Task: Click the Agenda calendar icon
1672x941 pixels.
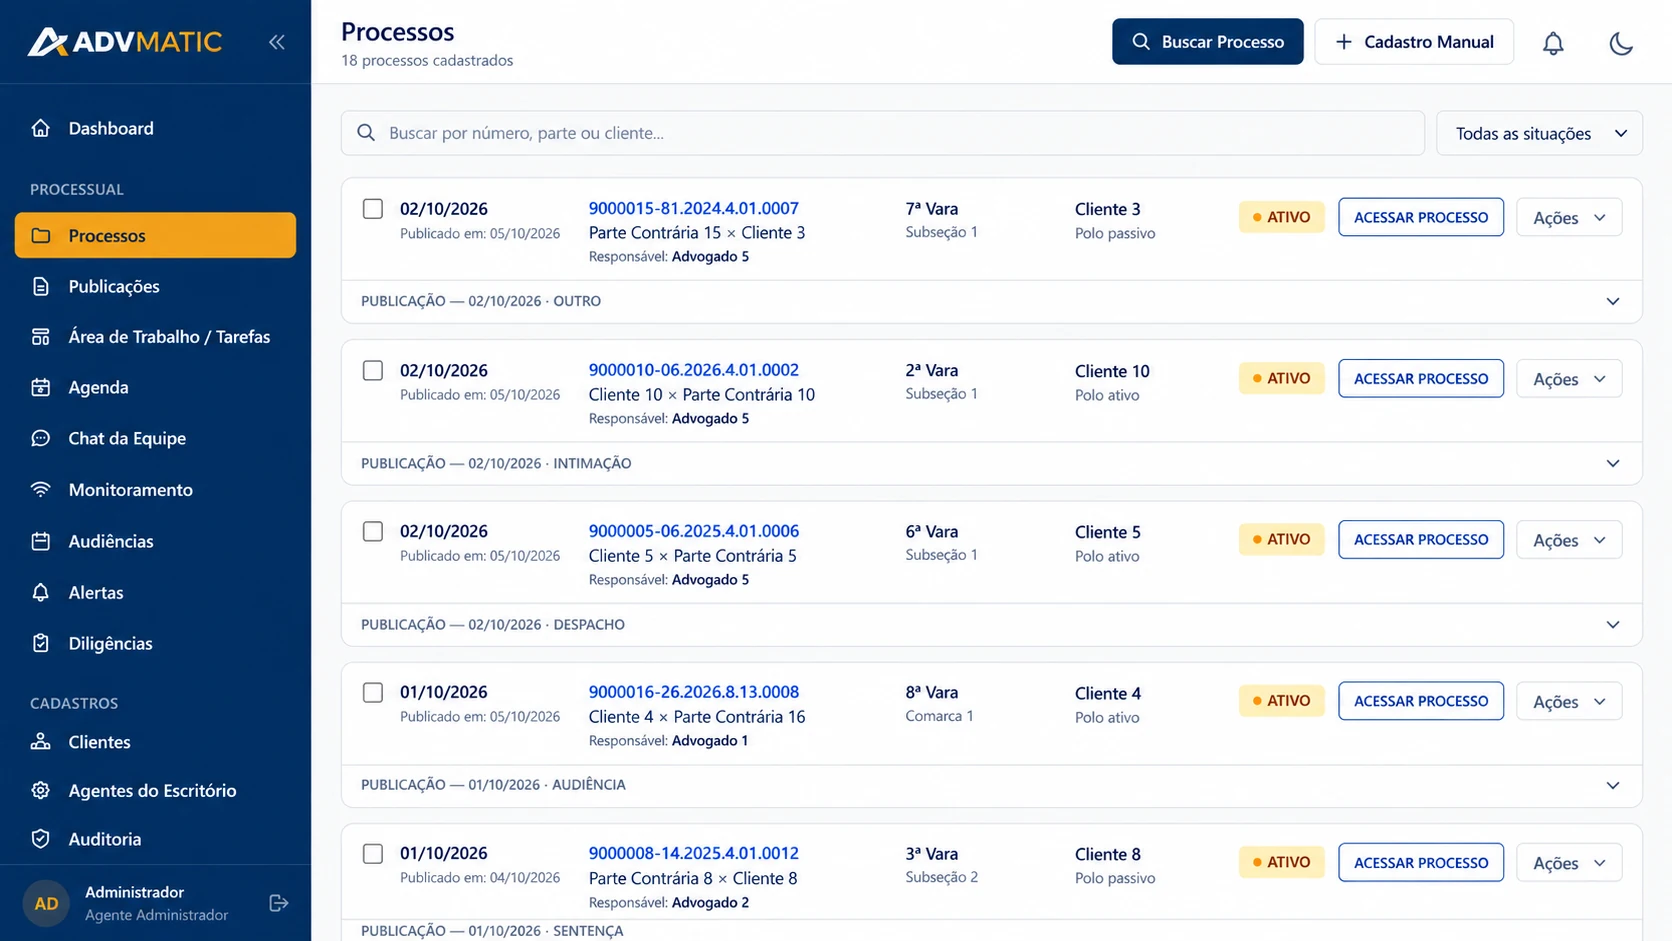Action: 41,387
